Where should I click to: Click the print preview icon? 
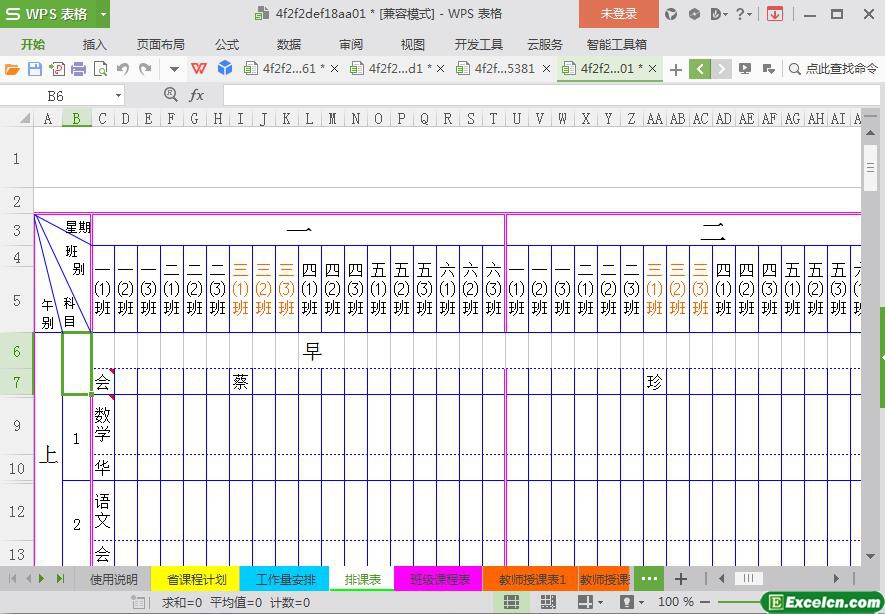click(x=100, y=69)
